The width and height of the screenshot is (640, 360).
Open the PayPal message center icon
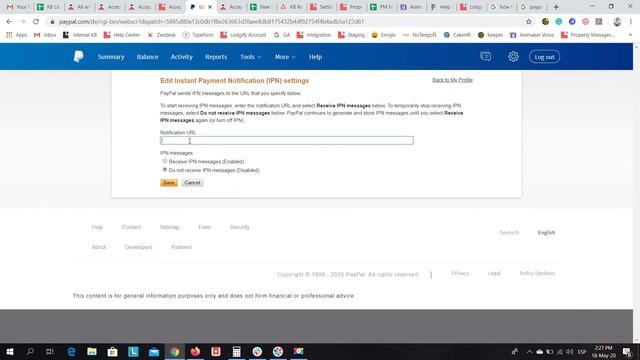tap(485, 56)
